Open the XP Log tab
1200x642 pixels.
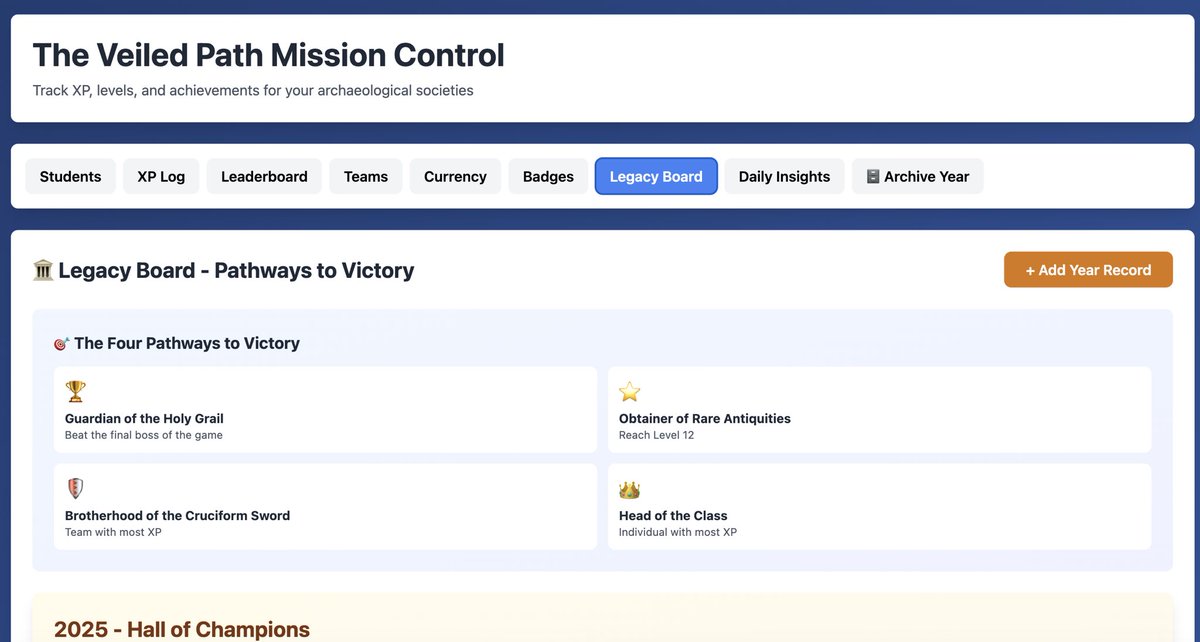click(160, 176)
